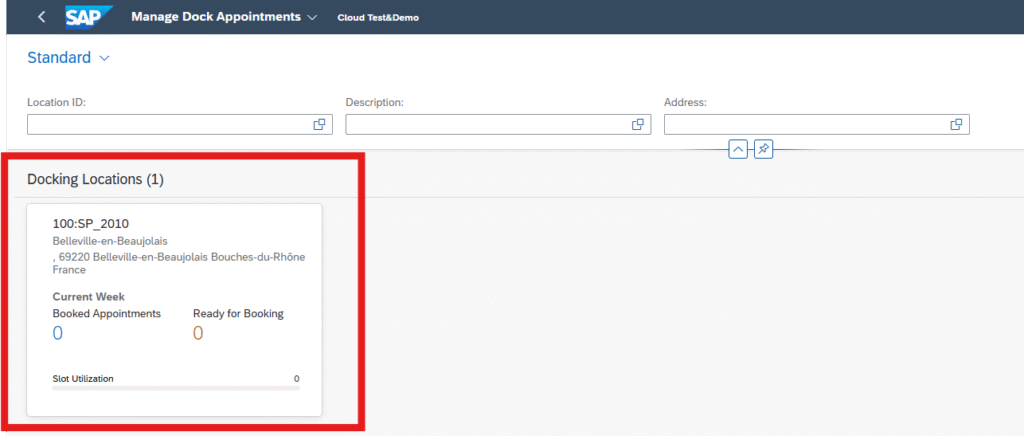Click the Belleville-en-Beaujolais description line
The height and width of the screenshot is (436, 1024).
click(x=110, y=241)
